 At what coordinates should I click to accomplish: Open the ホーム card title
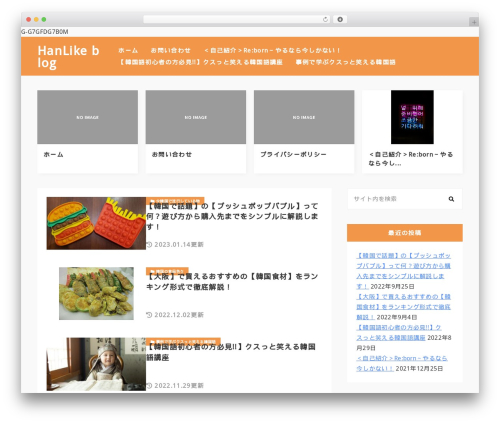click(x=53, y=154)
